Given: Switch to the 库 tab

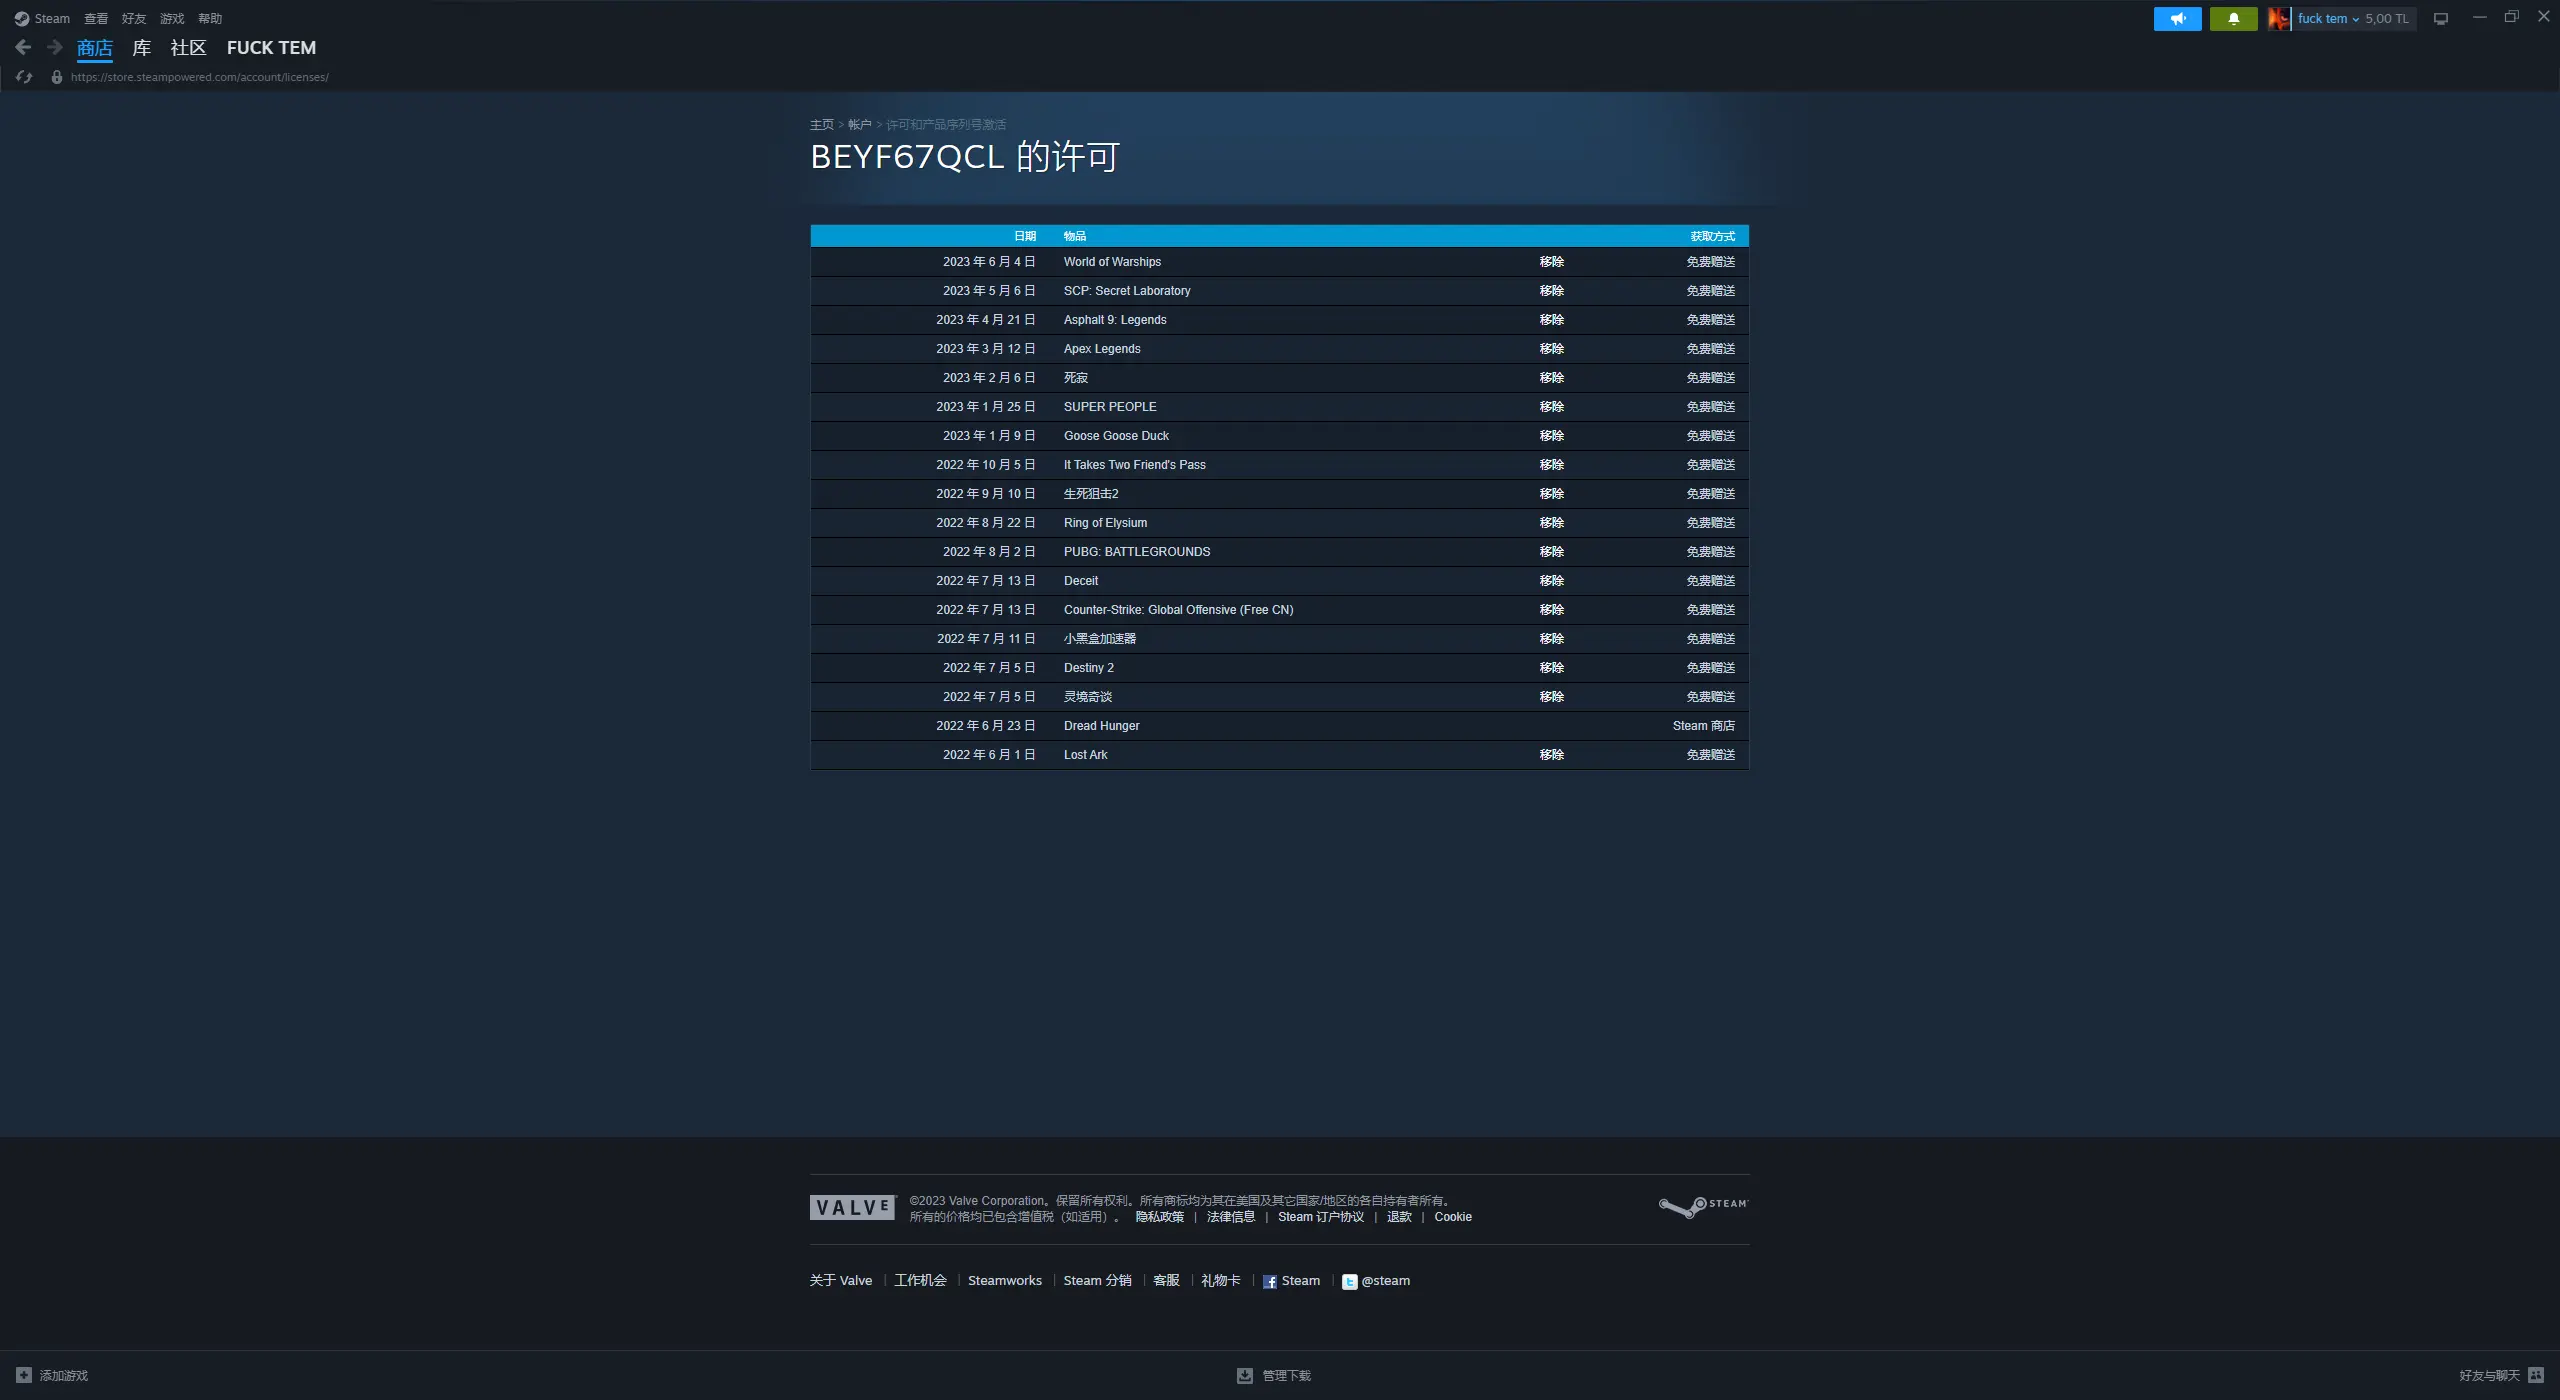Looking at the screenshot, I should point(142,47).
